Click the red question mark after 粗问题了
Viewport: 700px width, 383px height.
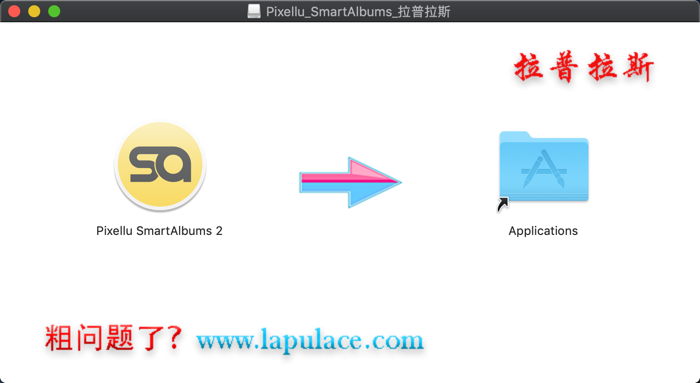(174, 337)
